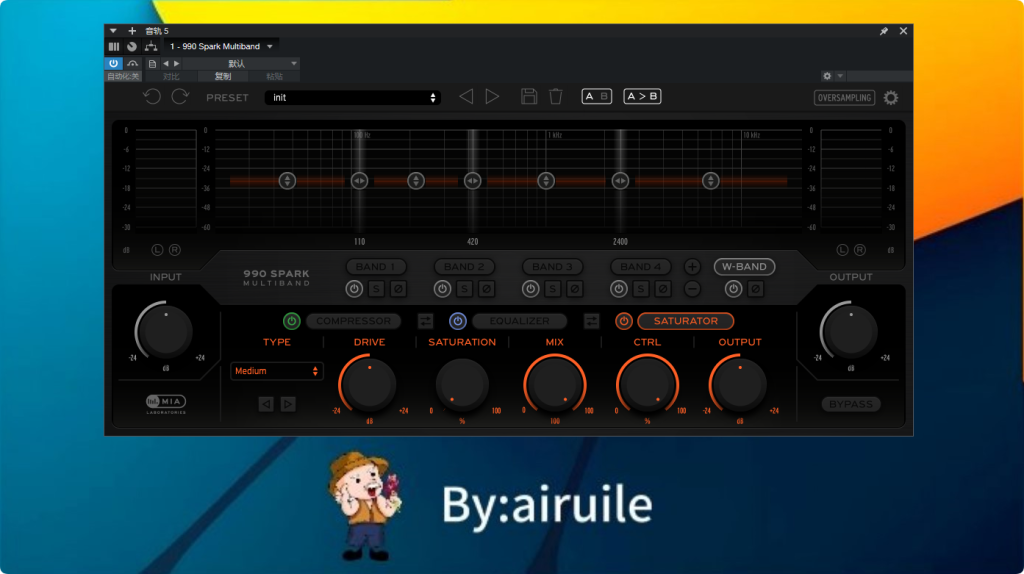
Task: Expand the arrow beside the small gear
Action: tap(840, 76)
